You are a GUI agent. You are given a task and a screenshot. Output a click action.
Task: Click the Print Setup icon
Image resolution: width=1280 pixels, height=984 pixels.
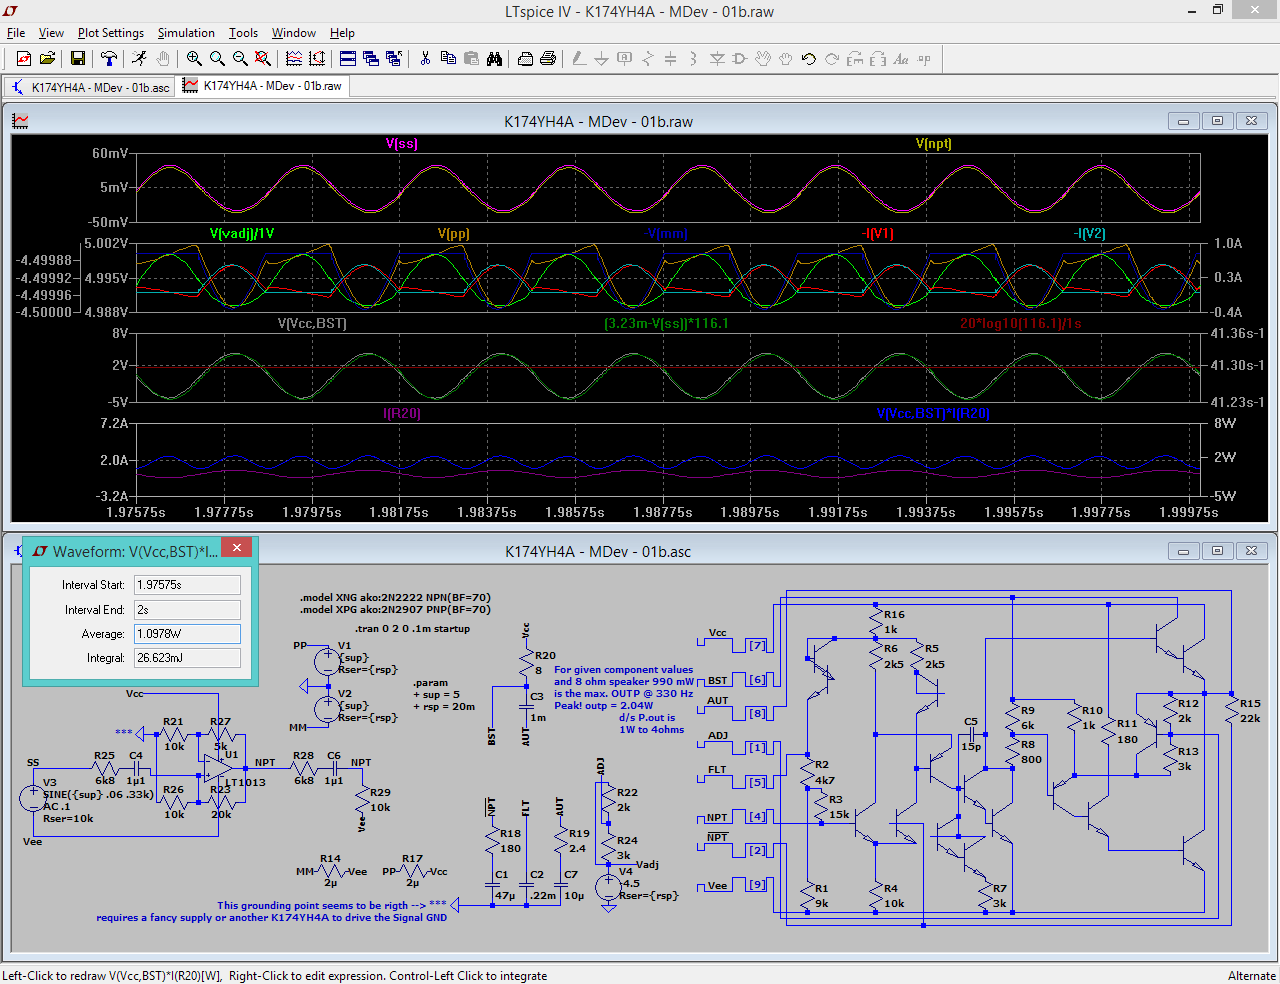coord(525,59)
